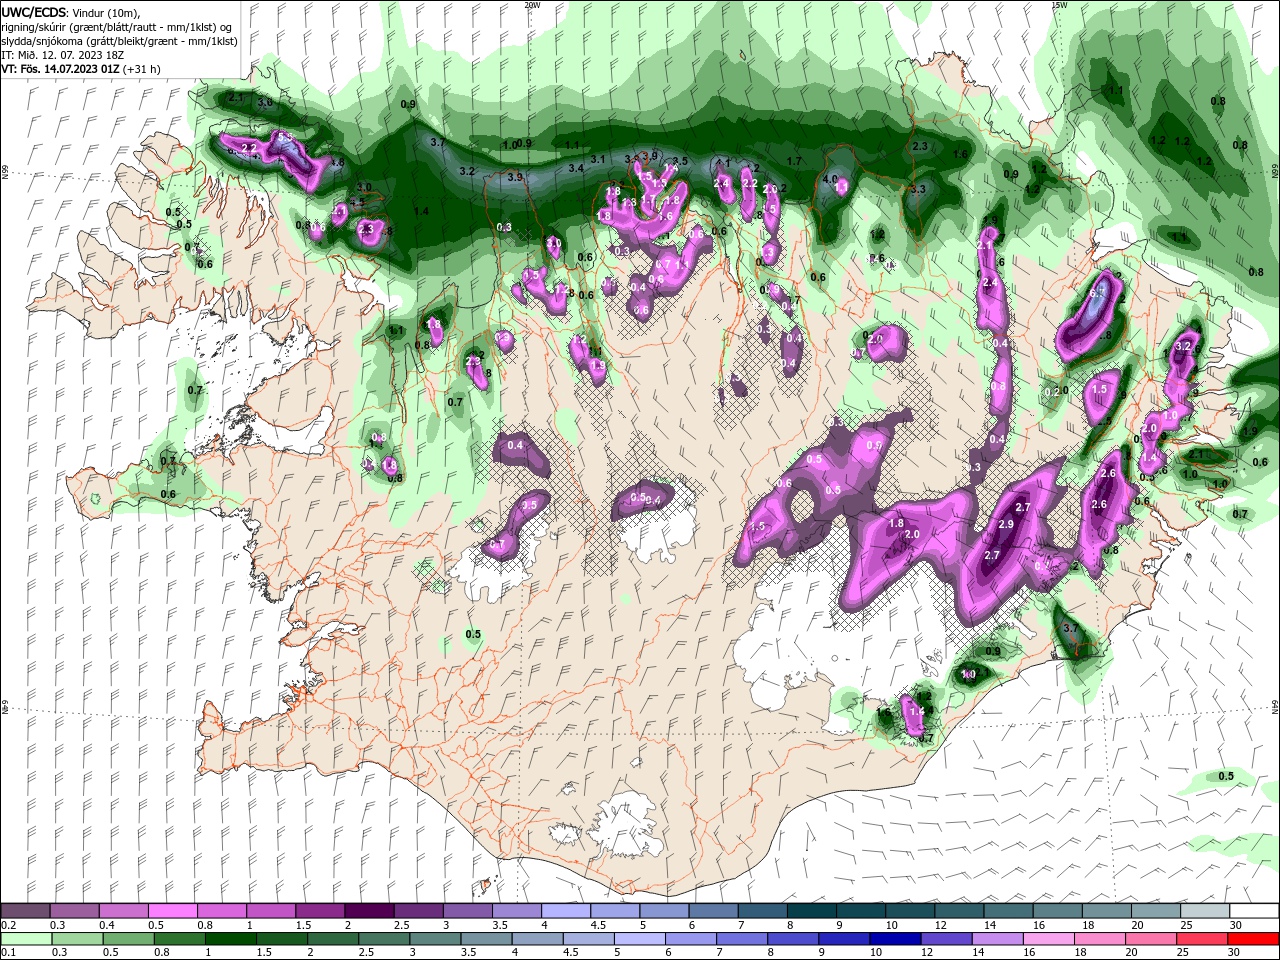Click the UWC/ECDS title text
Viewport: 1280px width, 960px height.
tap(35, 11)
